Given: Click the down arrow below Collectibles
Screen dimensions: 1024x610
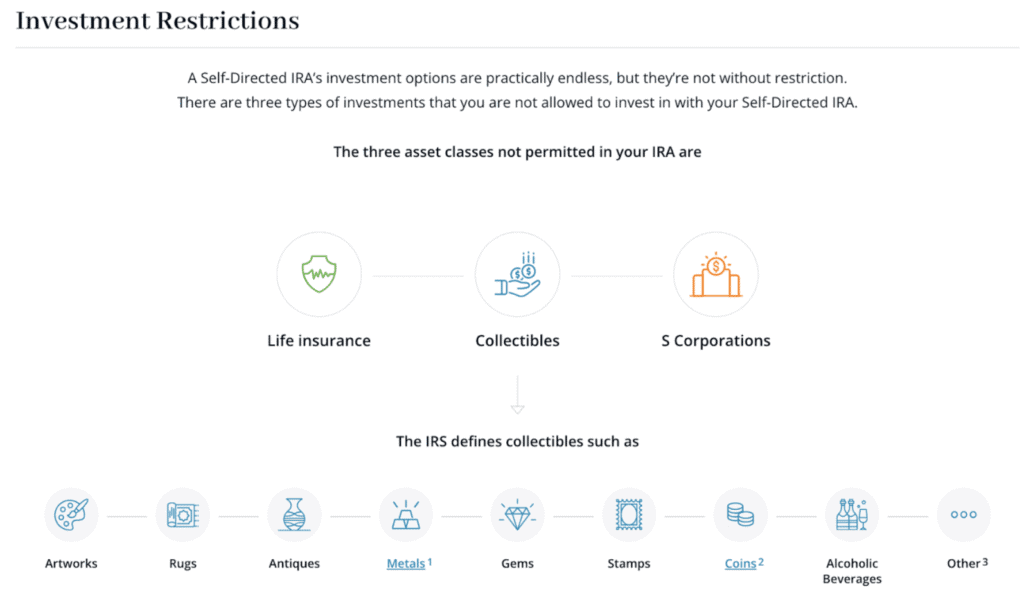Looking at the screenshot, I should [517, 395].
